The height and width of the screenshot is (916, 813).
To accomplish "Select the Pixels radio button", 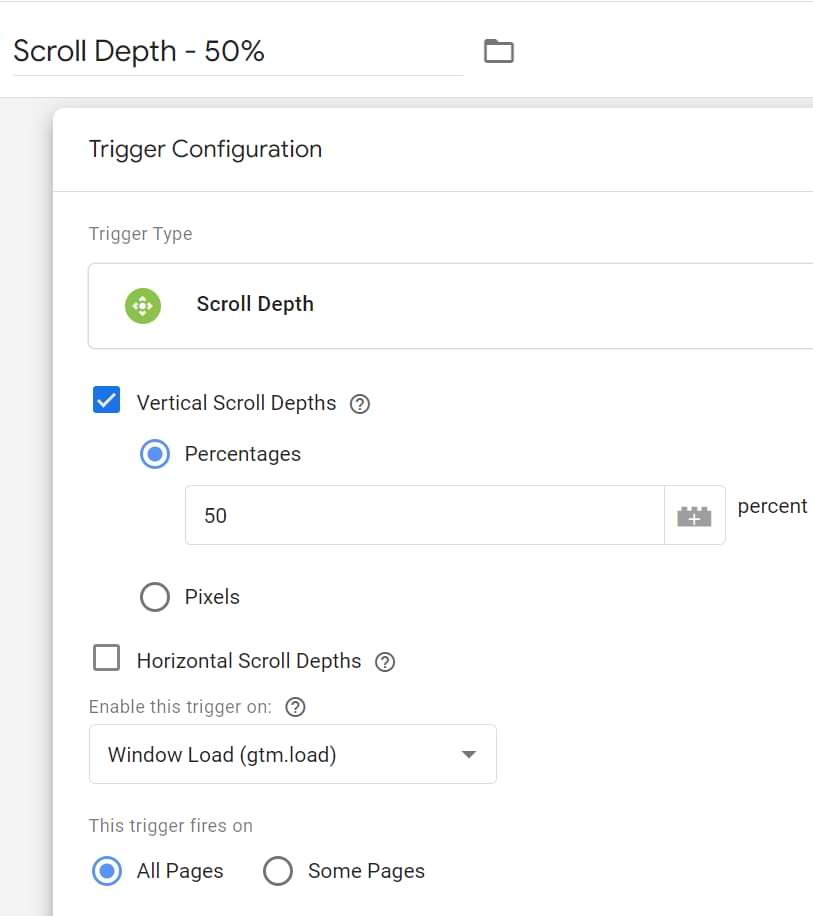I will click(x=155, y=597).
